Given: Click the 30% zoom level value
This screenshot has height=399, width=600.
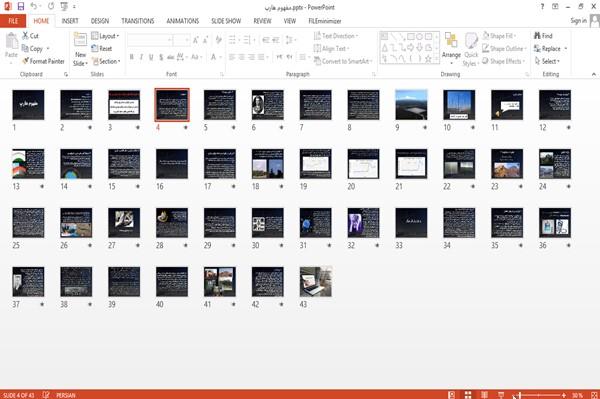Looking at the screenshot, I should 578,395.
